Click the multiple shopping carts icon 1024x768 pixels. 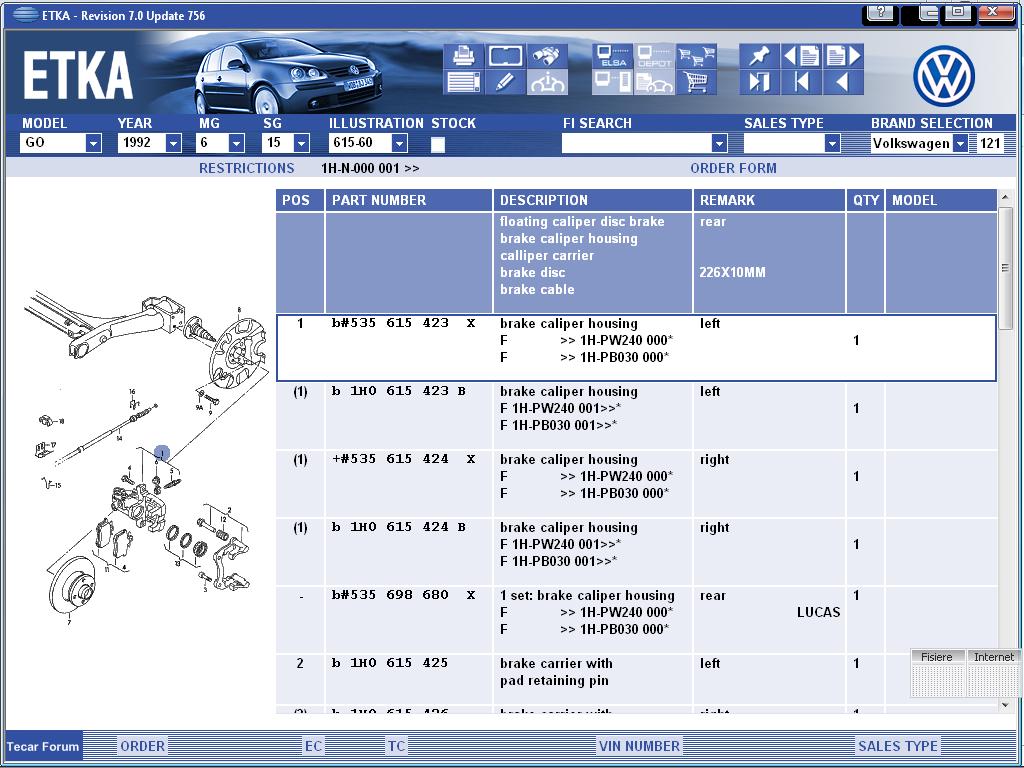point(696,56)
